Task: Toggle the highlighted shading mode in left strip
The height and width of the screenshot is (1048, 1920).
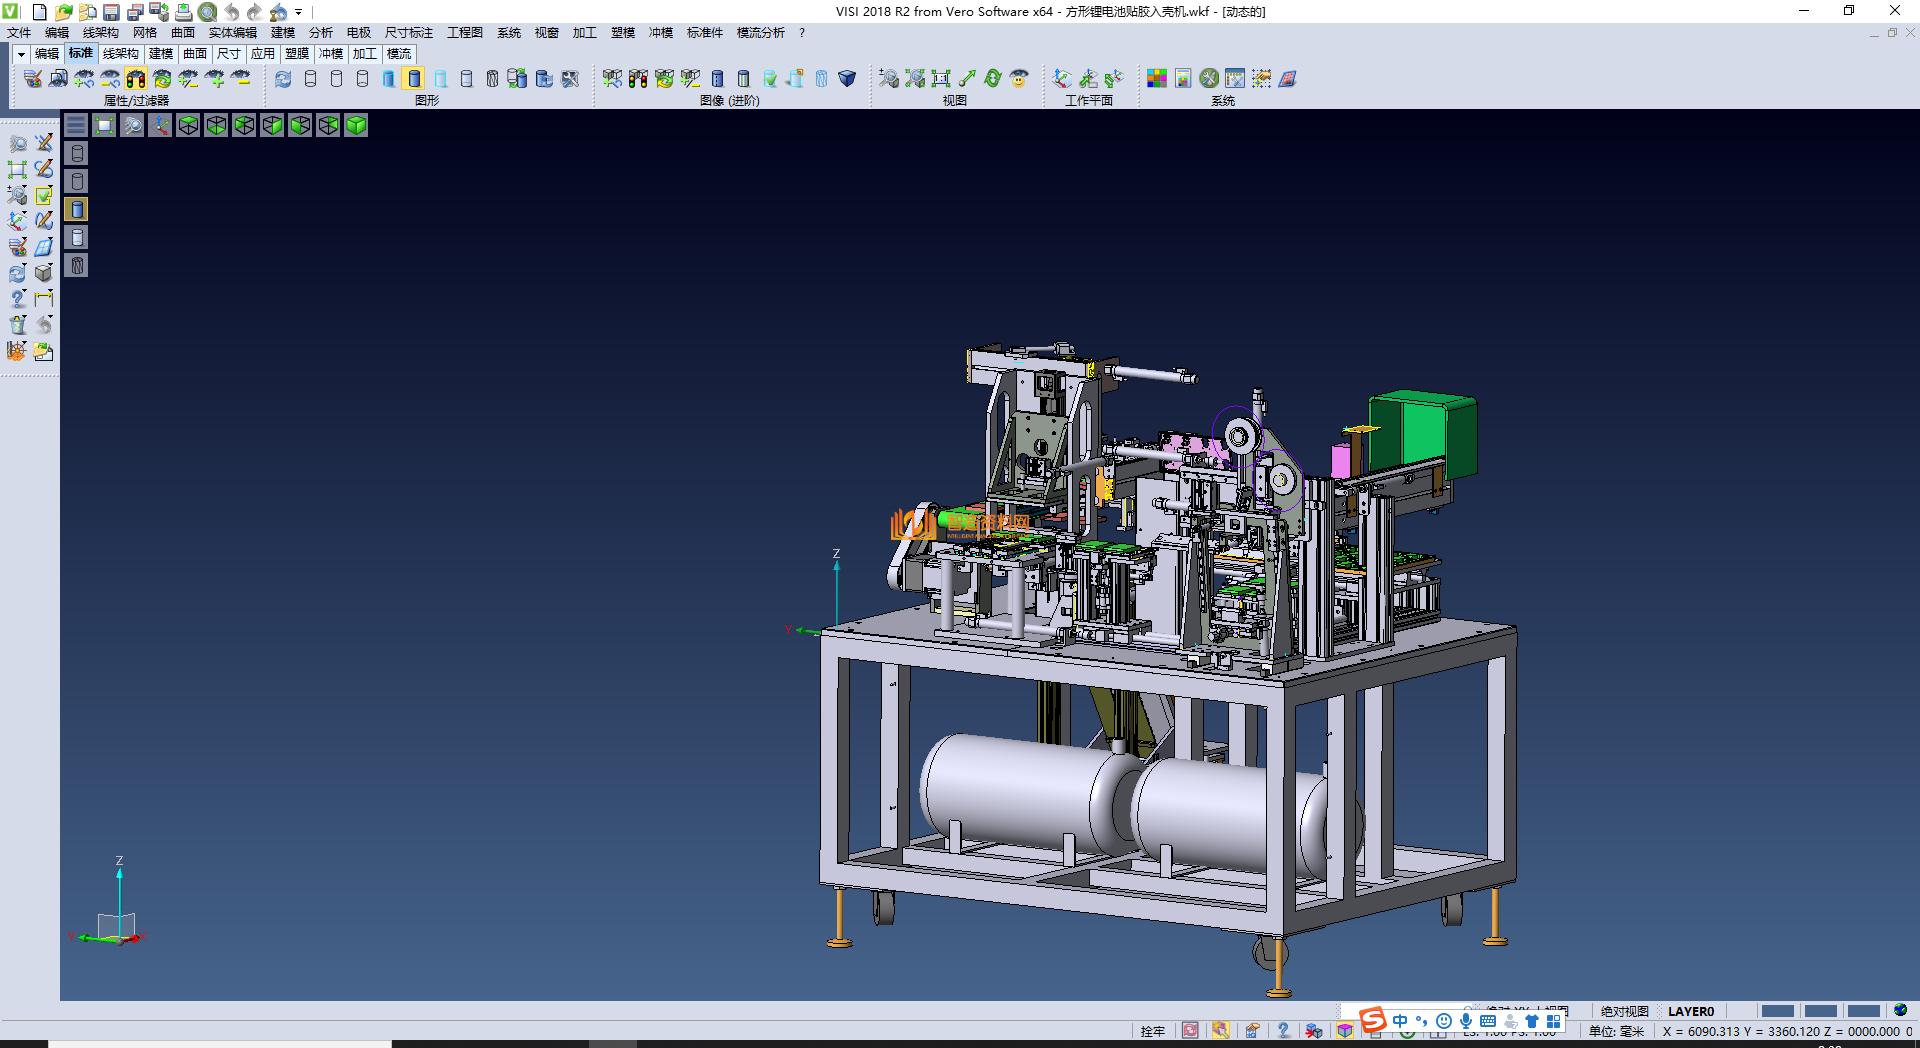Action: click(x=77, y=209)
